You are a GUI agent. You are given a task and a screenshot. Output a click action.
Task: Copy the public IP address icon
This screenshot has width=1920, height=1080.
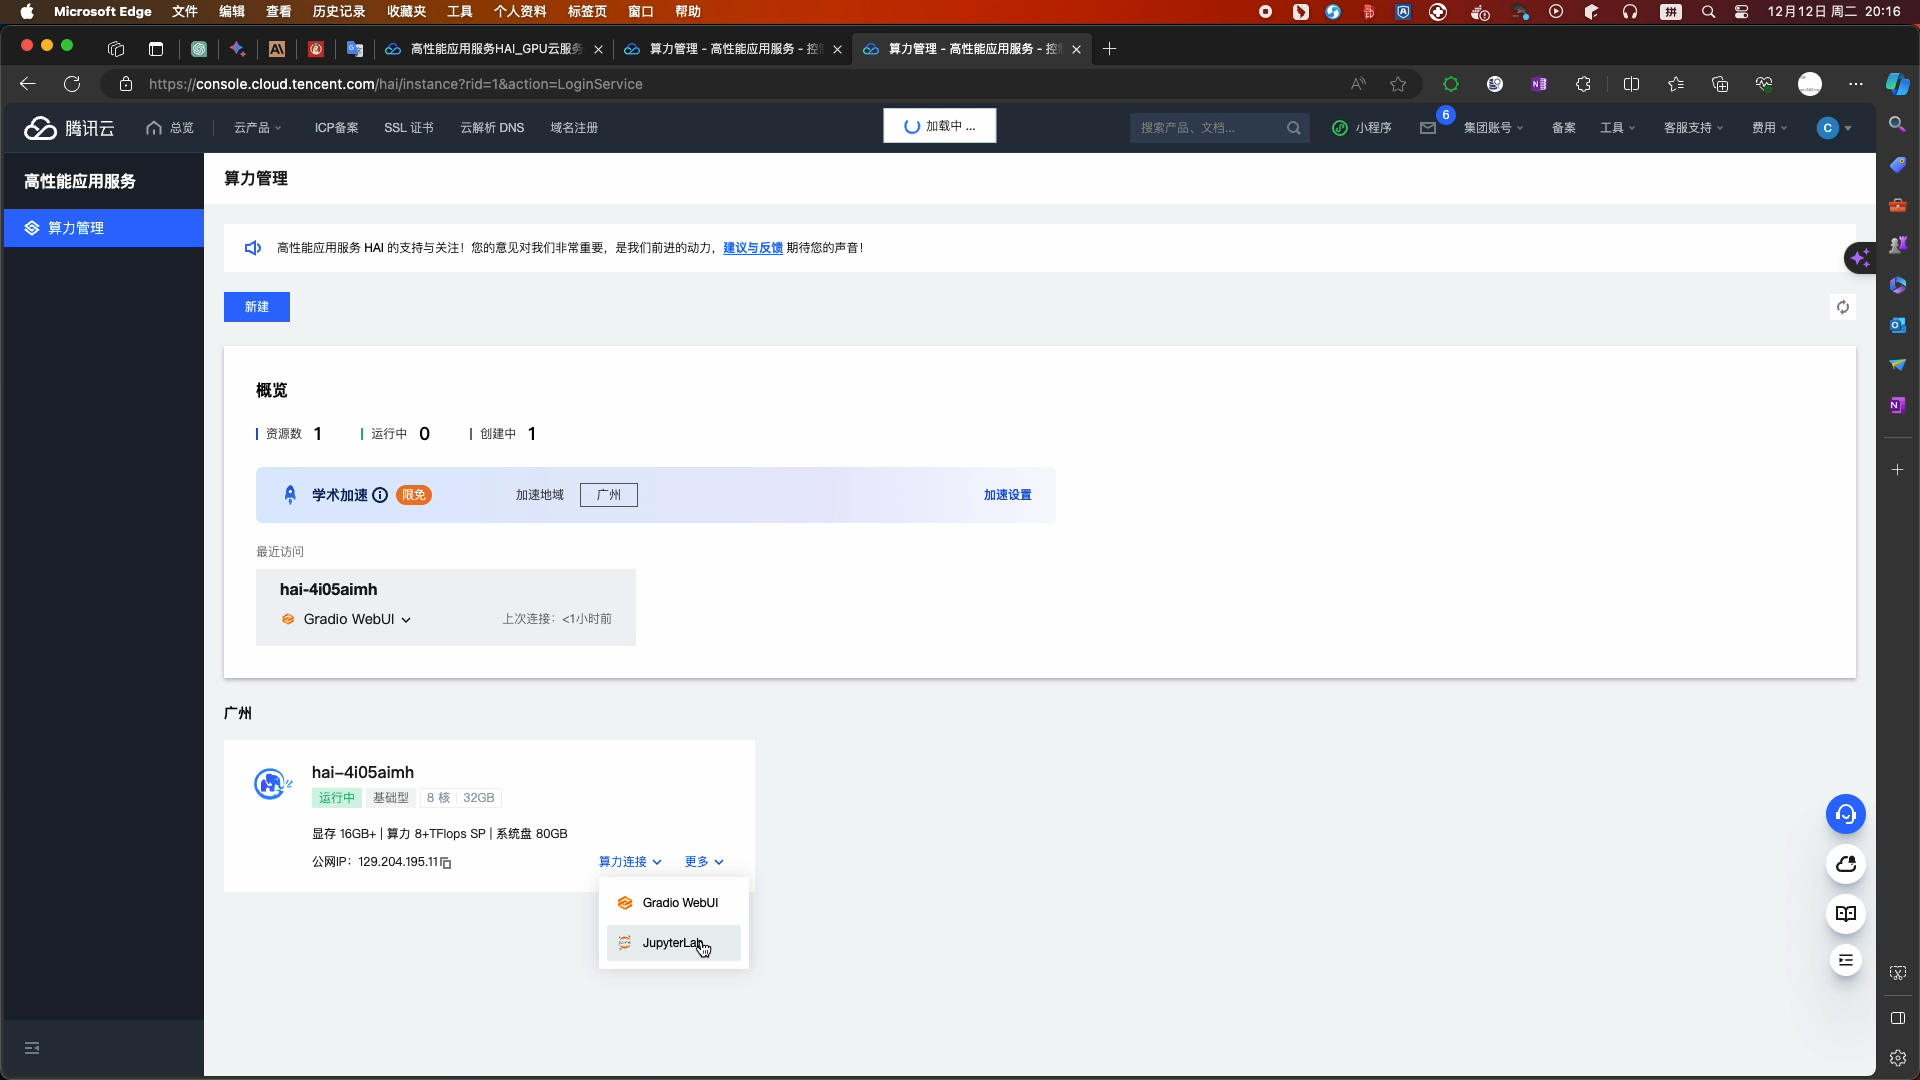click(x=446, y=863)
